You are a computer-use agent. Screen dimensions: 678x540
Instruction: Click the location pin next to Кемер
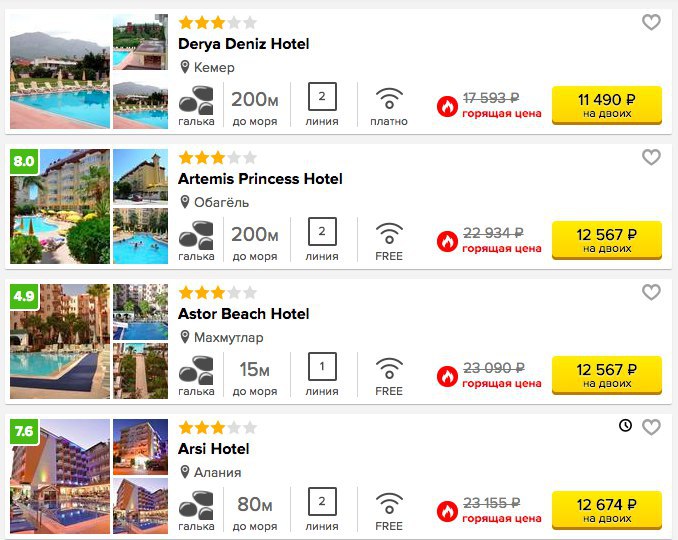[x=185, y=67]
